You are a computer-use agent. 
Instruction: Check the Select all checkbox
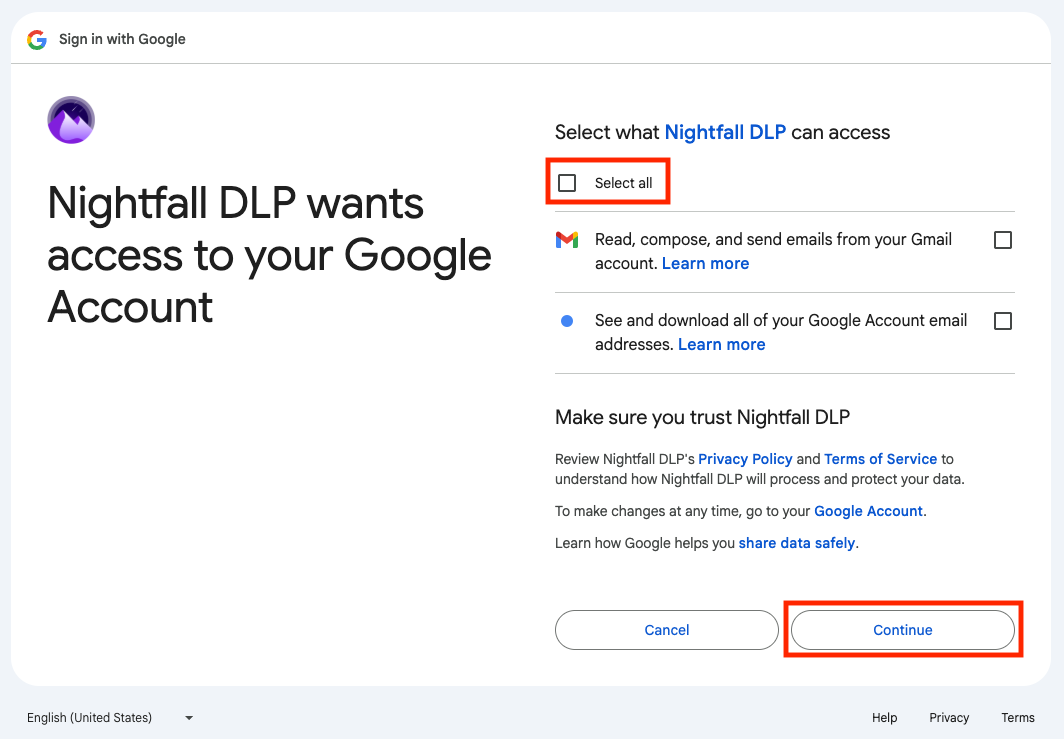567,183
